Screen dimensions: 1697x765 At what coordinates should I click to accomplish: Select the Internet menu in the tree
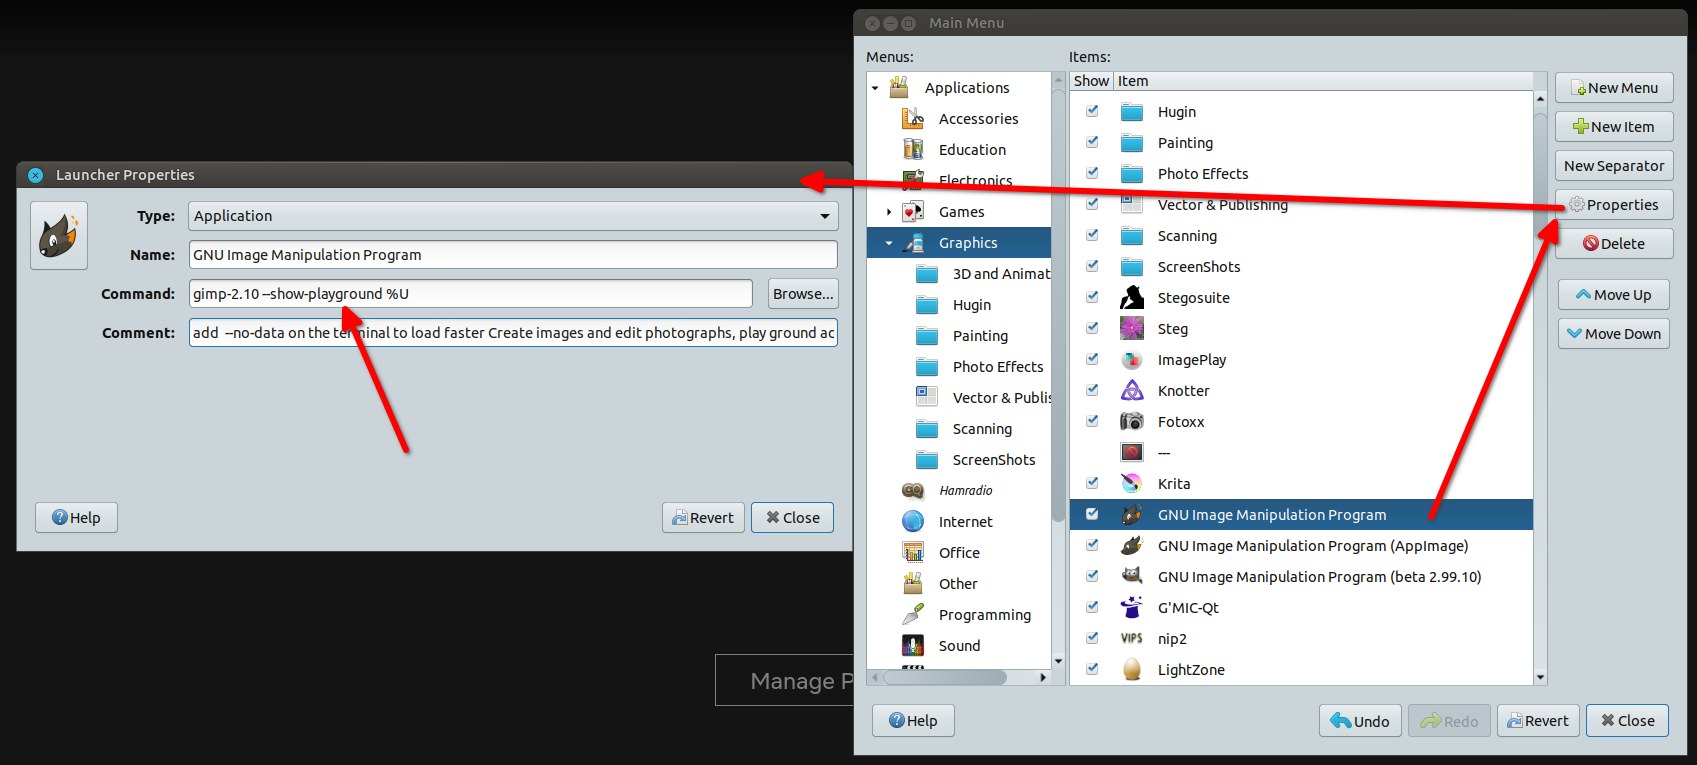tap(966, 522)
